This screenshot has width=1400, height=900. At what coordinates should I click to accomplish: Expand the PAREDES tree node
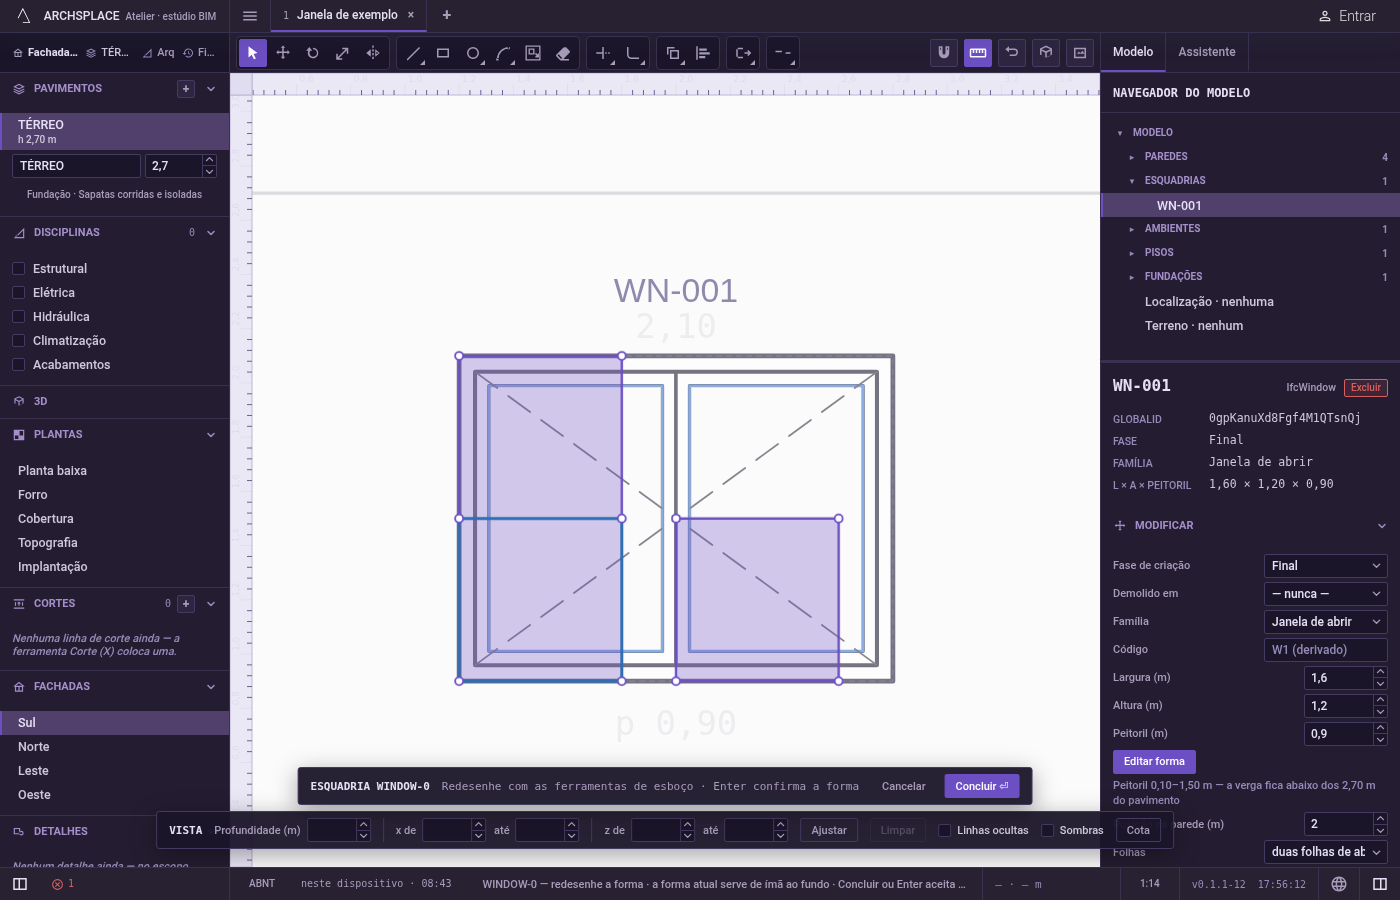point(1132,157)
